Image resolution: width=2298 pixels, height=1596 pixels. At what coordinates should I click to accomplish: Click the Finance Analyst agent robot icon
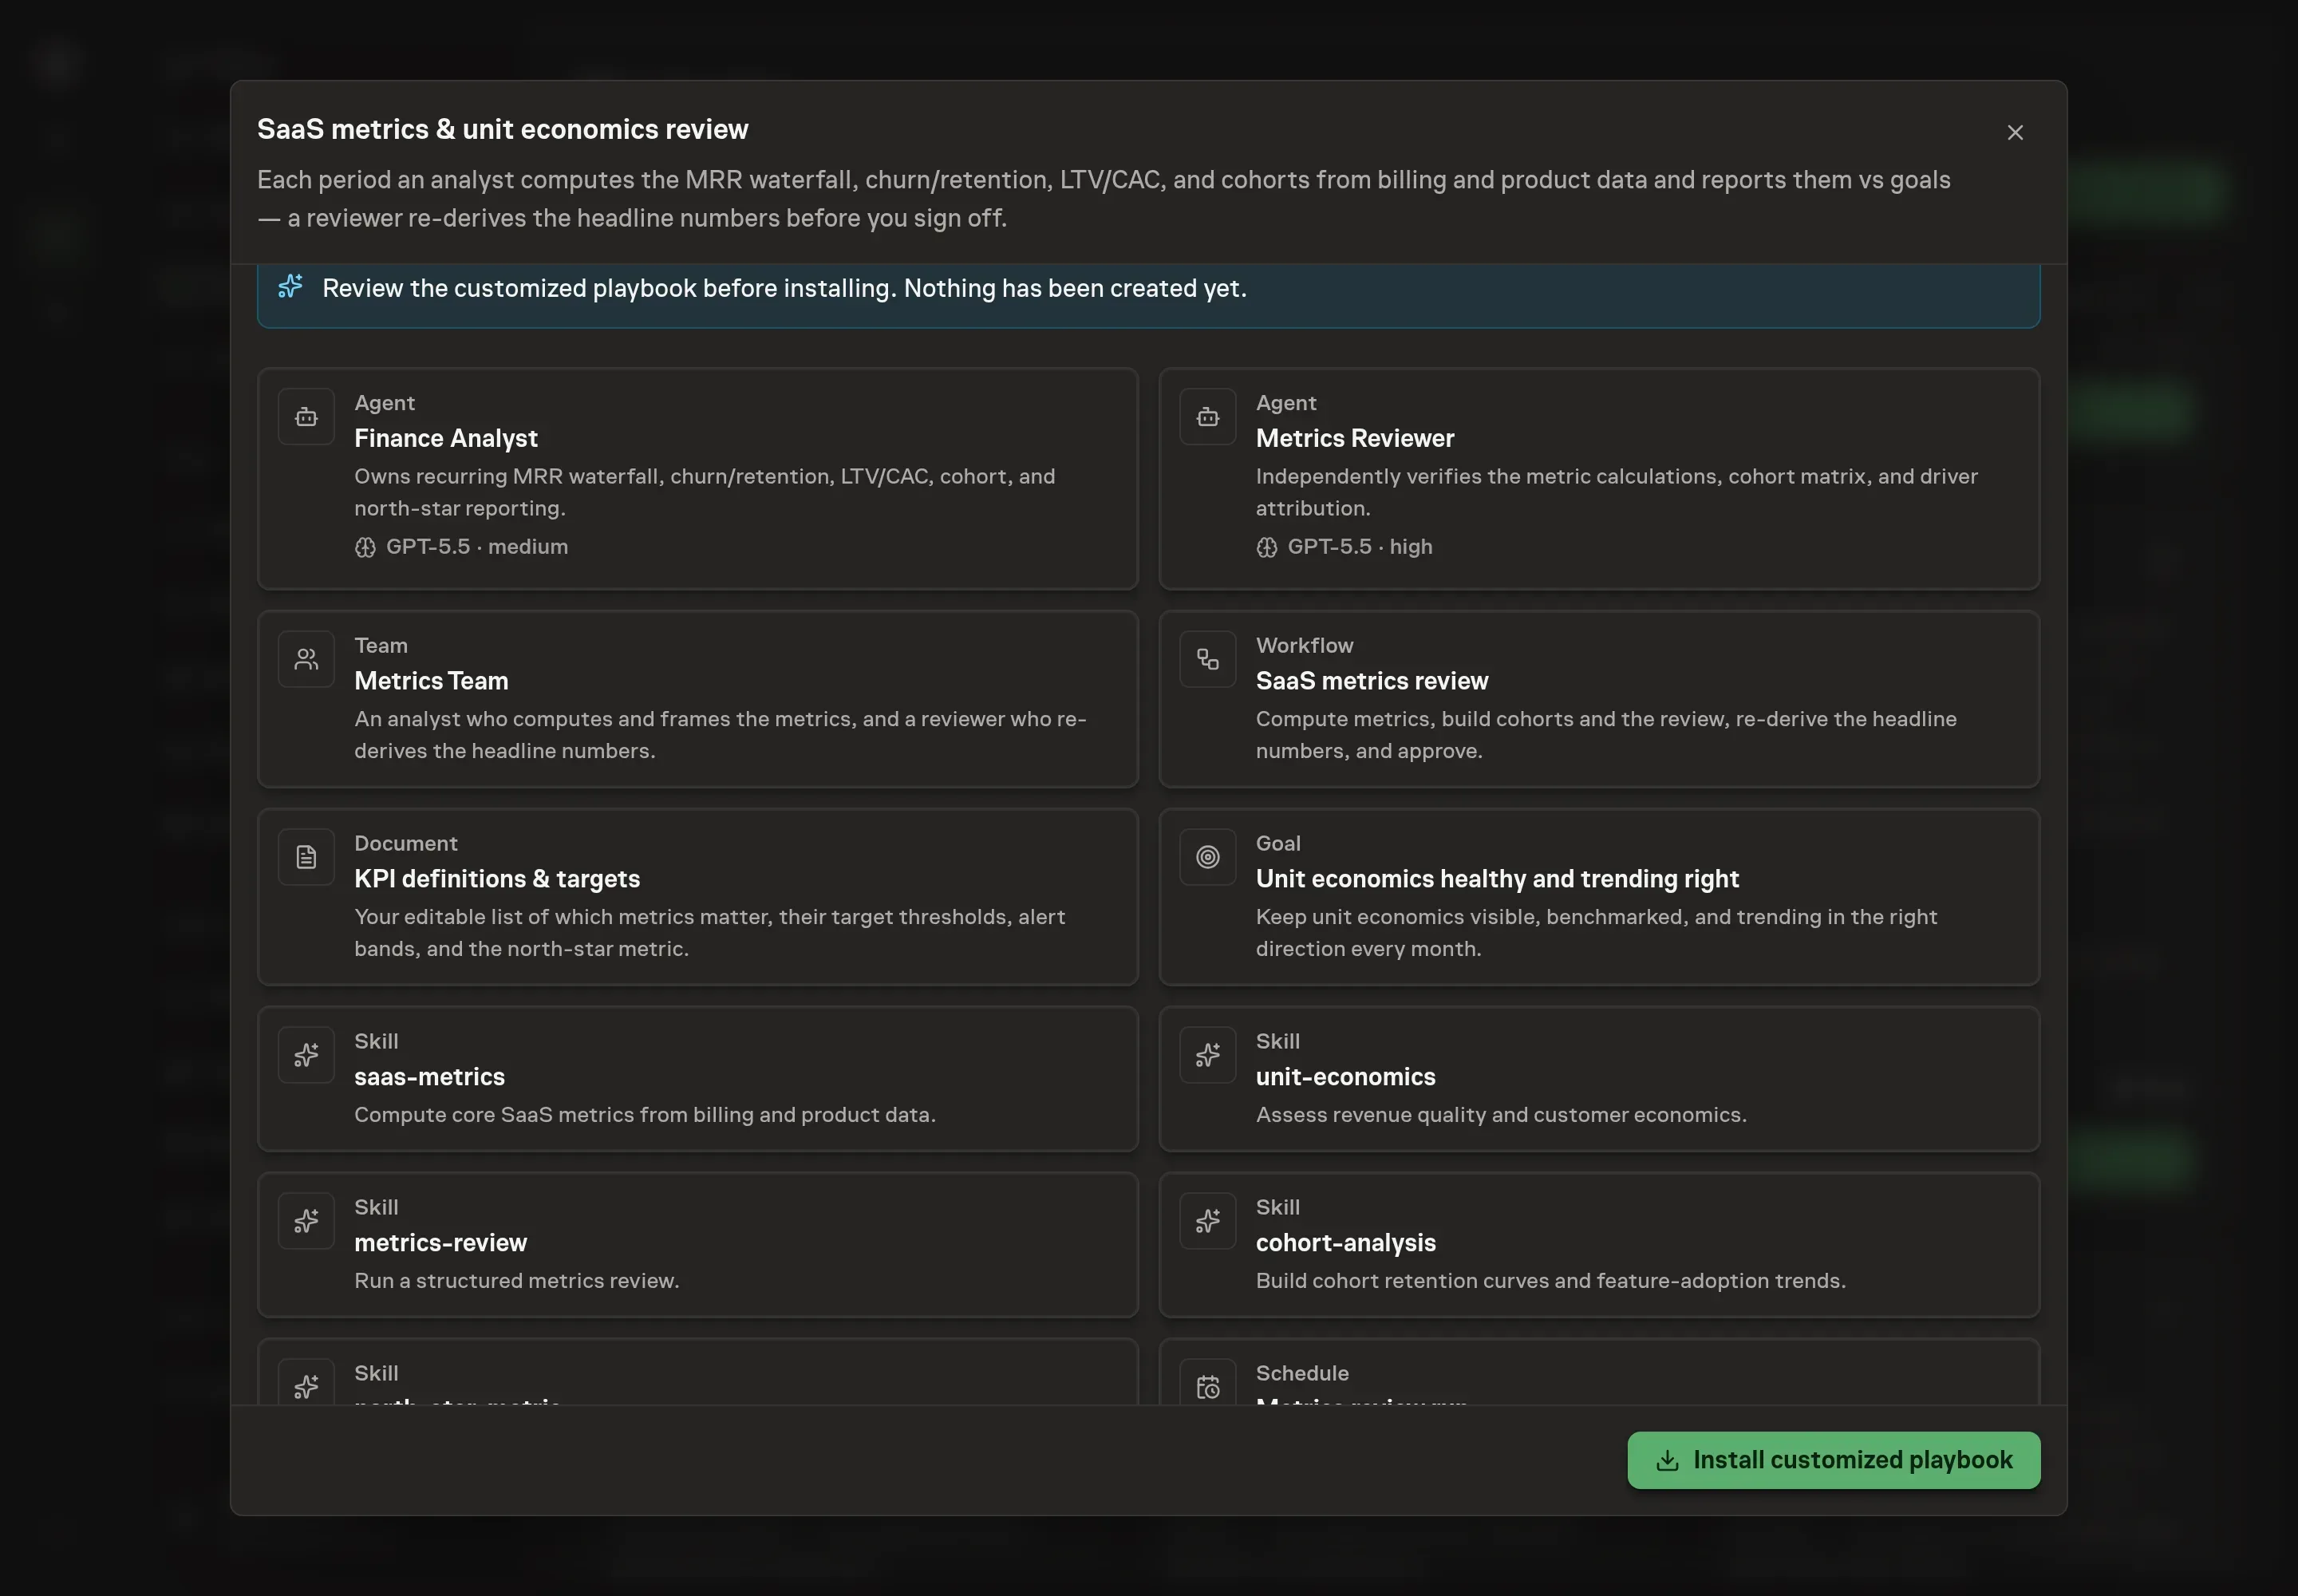(x=306, y=416)
